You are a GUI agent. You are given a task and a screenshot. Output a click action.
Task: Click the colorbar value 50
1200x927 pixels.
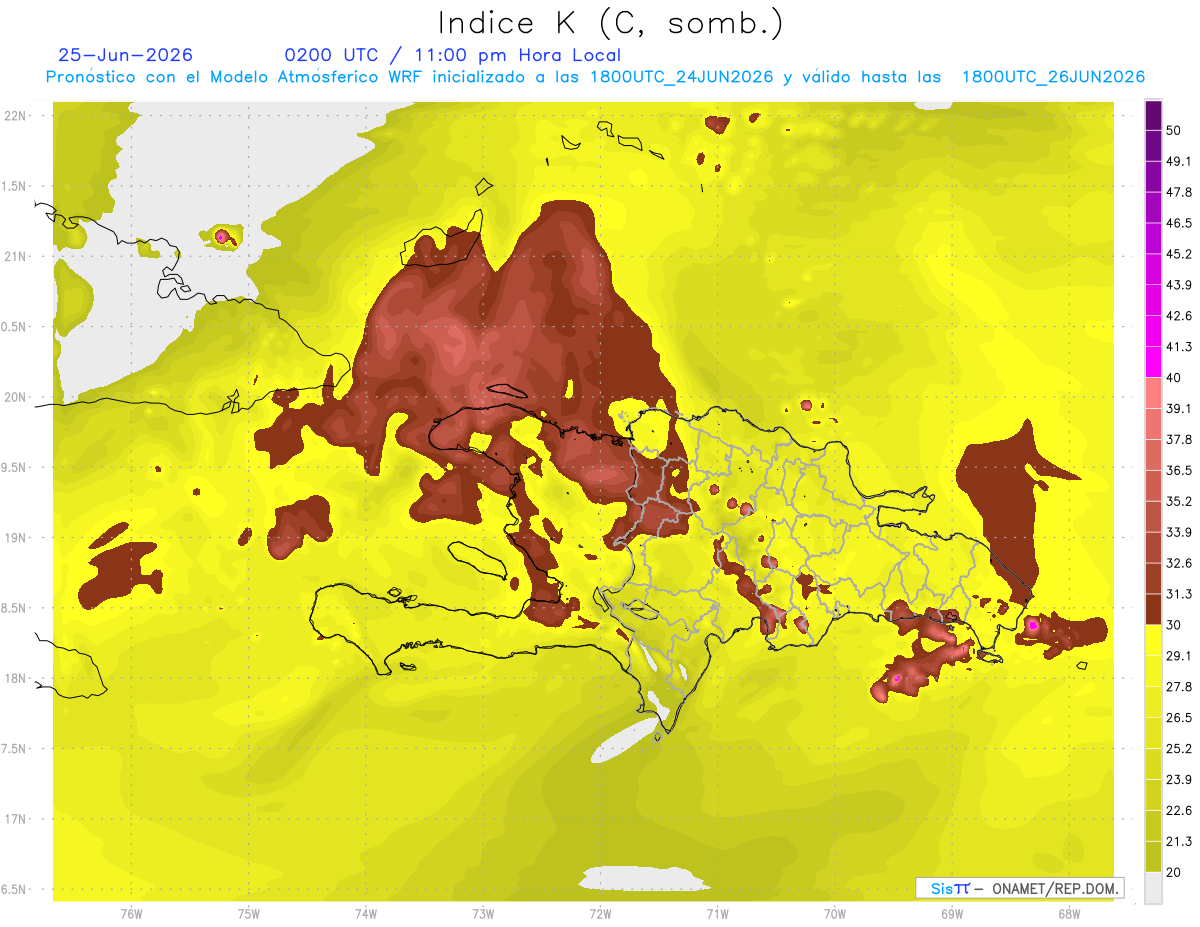pyautogui.click(x=1174, y=130)
